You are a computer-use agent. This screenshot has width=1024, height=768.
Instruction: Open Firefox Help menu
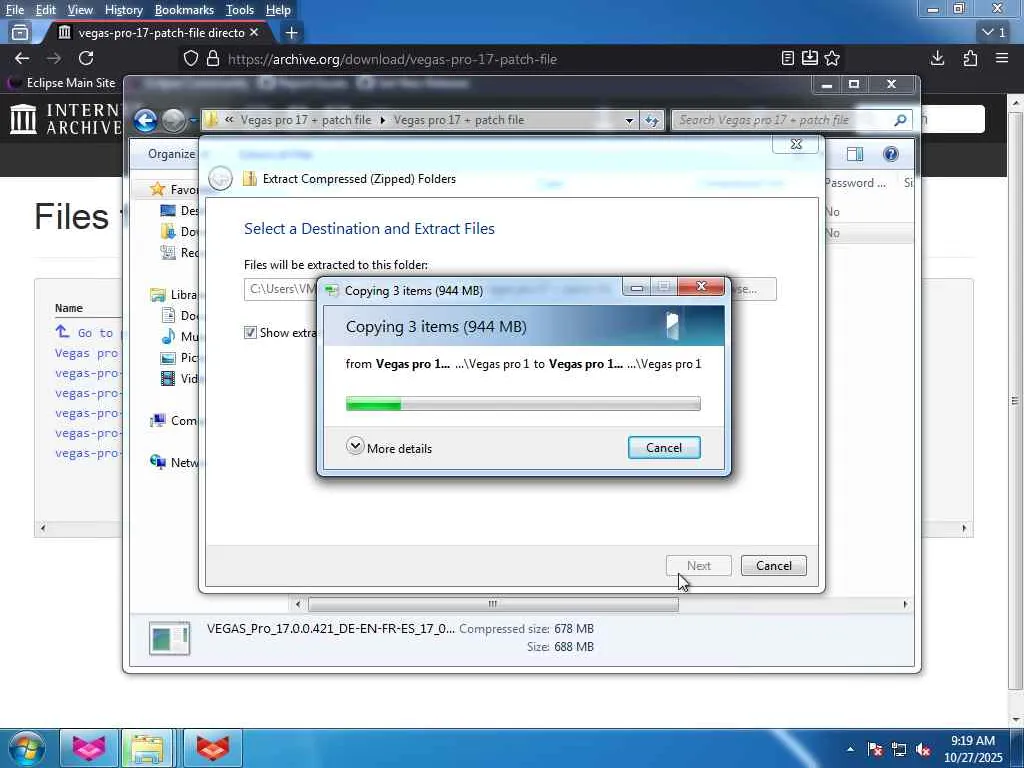[278, 10]
